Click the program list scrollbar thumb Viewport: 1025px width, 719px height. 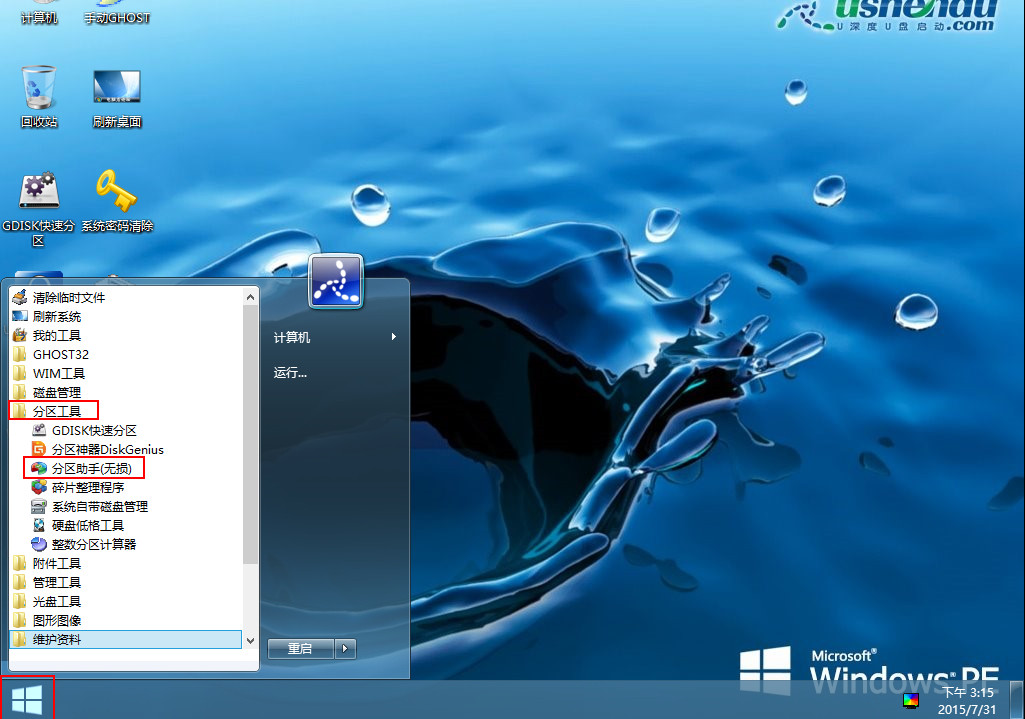(250, 435)
